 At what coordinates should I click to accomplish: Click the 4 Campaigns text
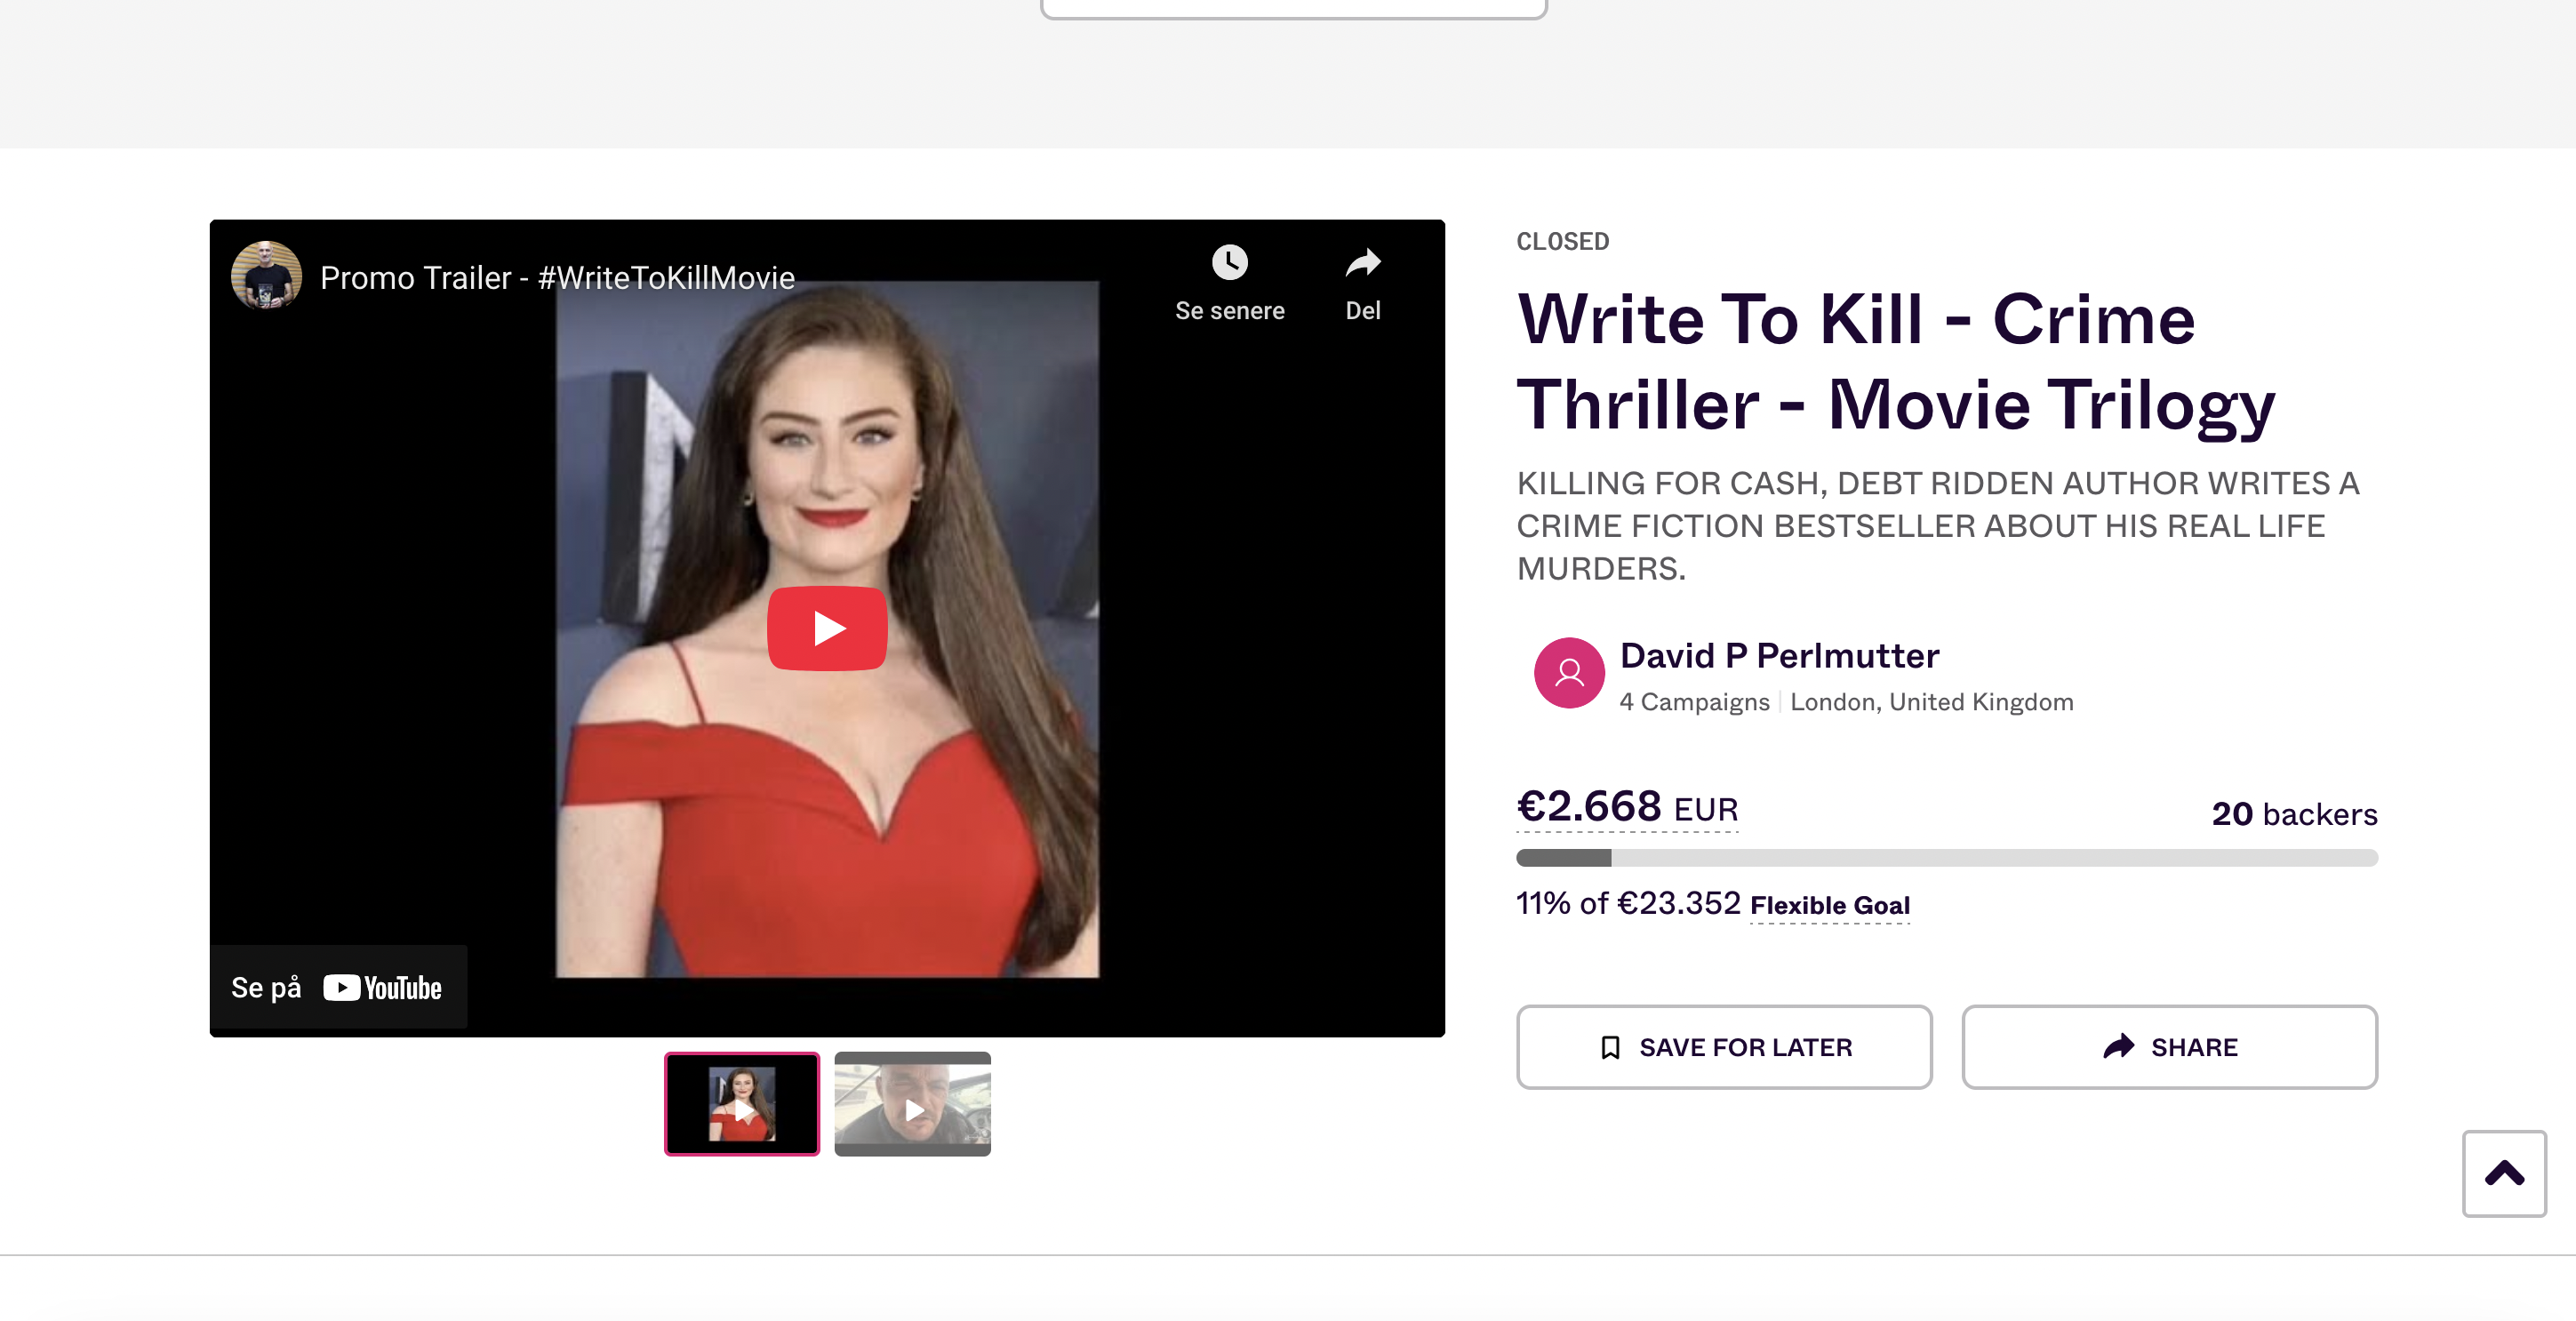(1694, 702)
